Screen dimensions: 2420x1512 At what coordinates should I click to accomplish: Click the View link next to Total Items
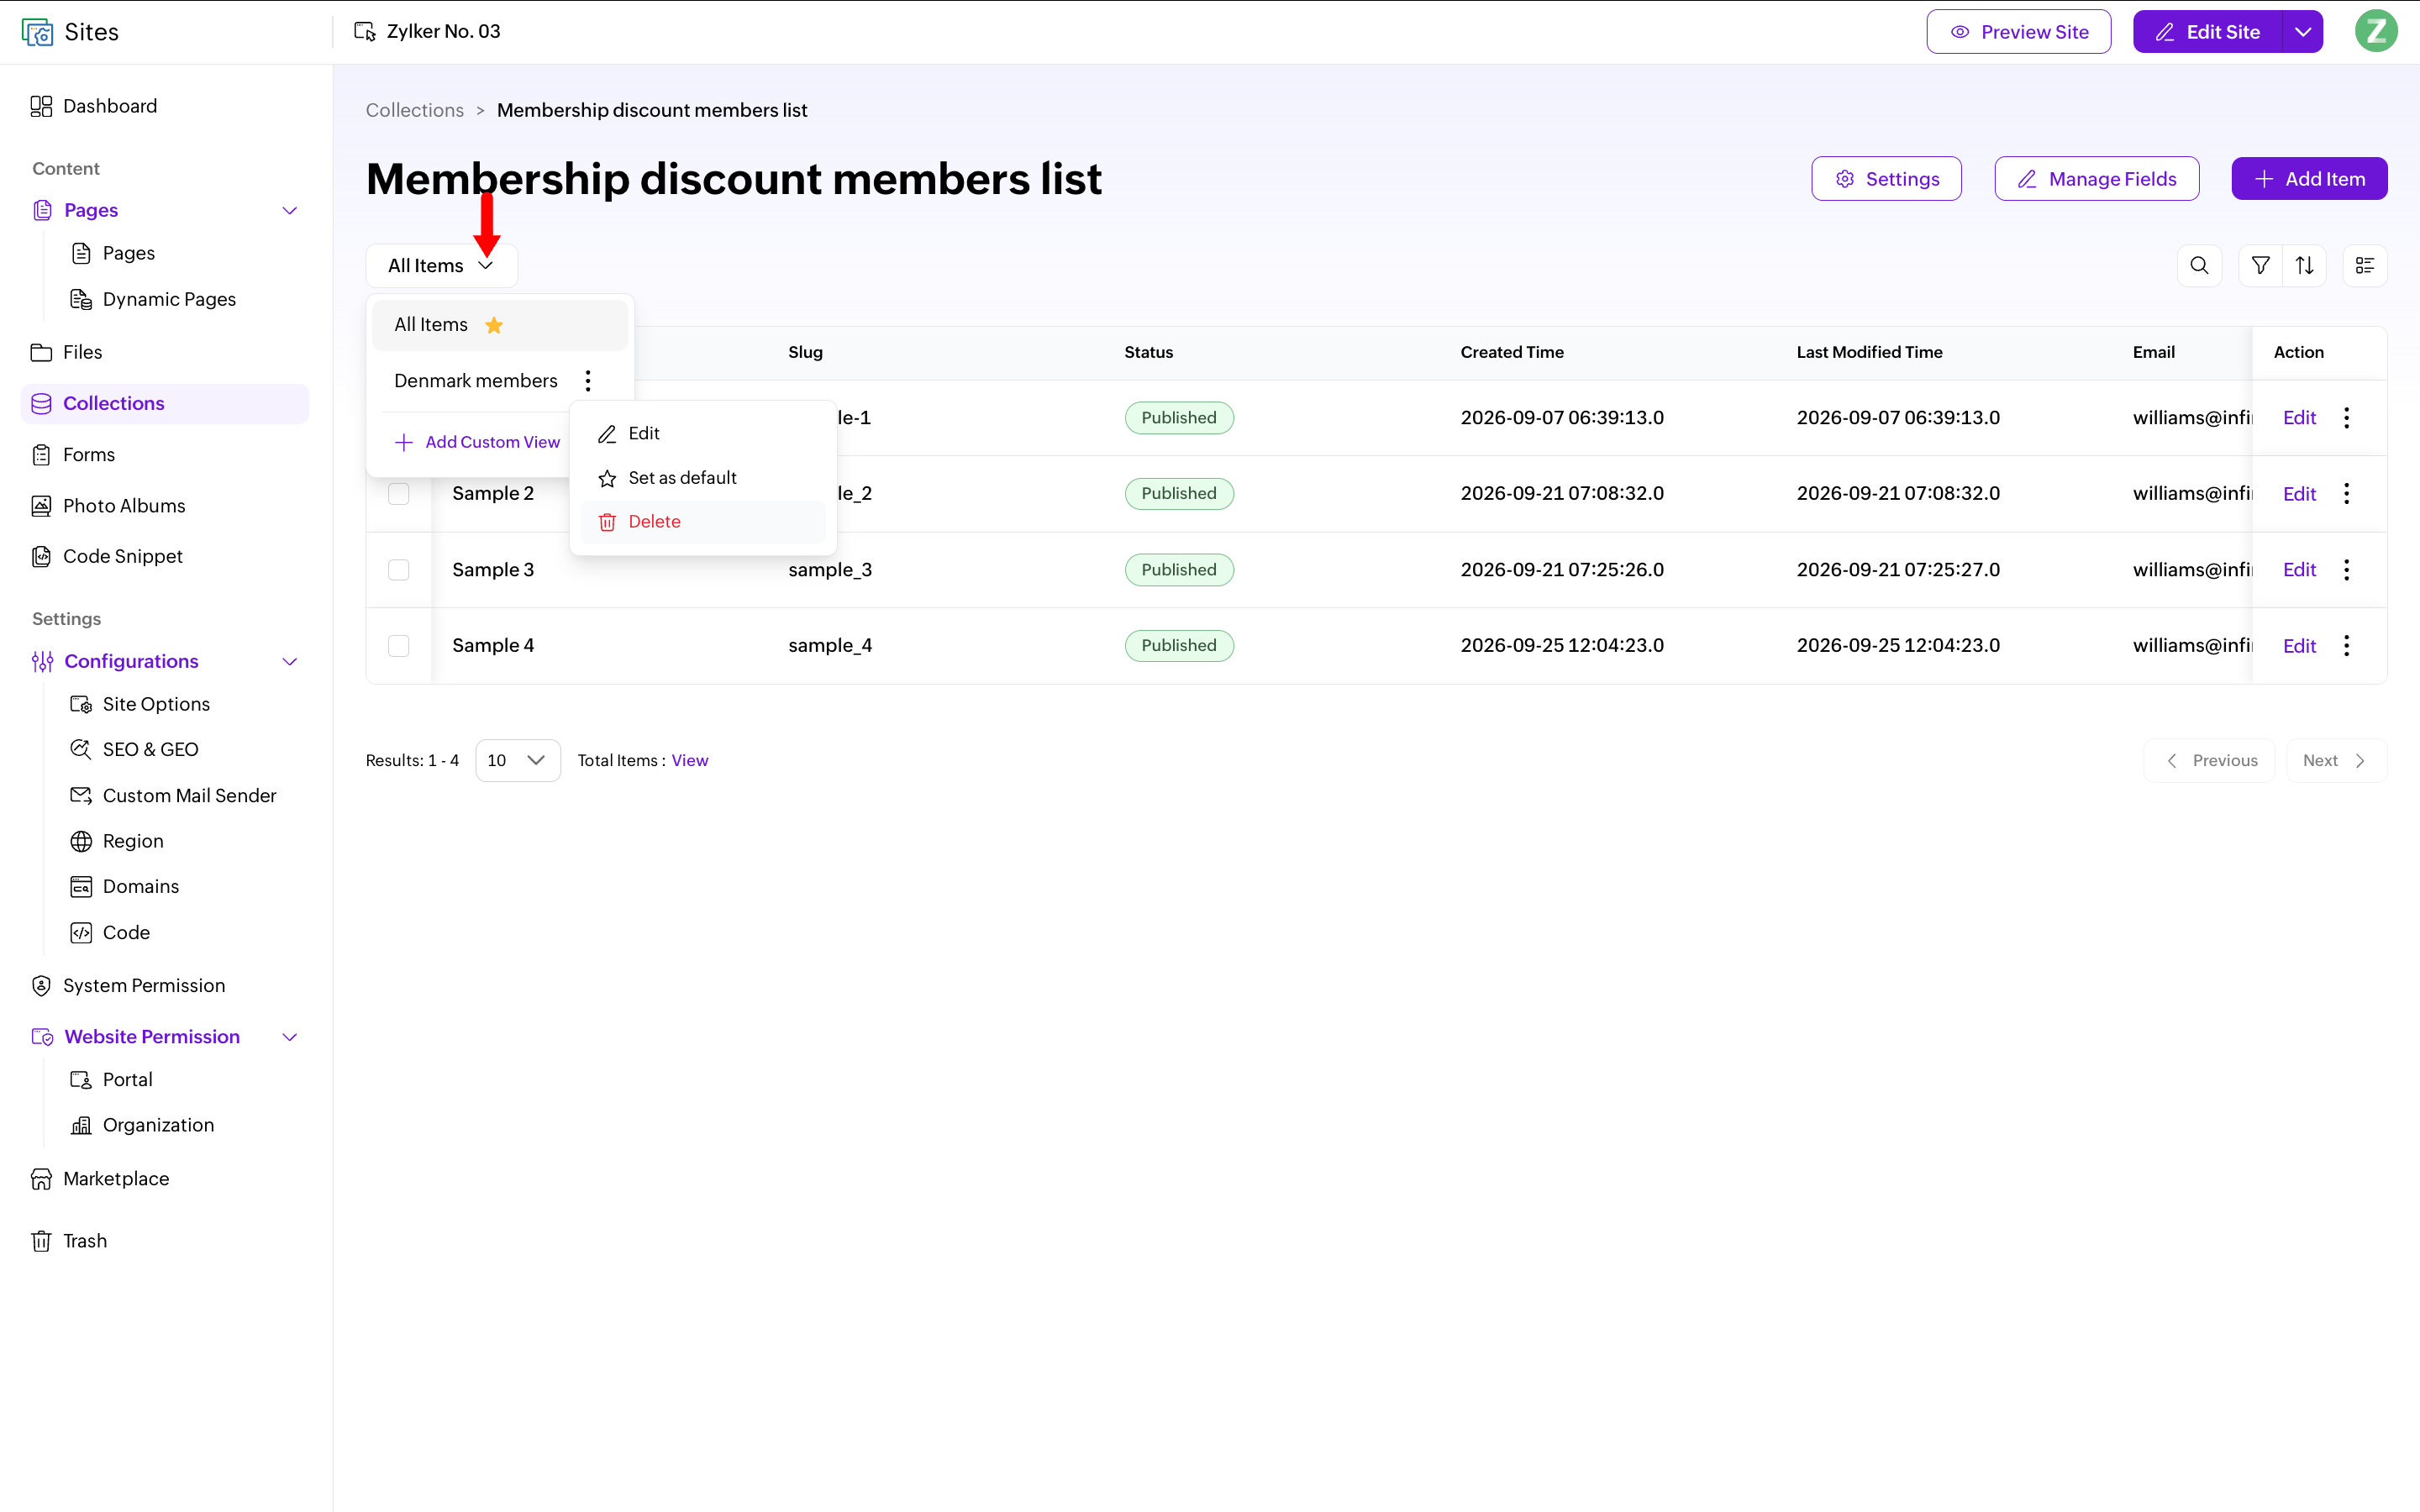pyautogui.click(x=689, y=761)
